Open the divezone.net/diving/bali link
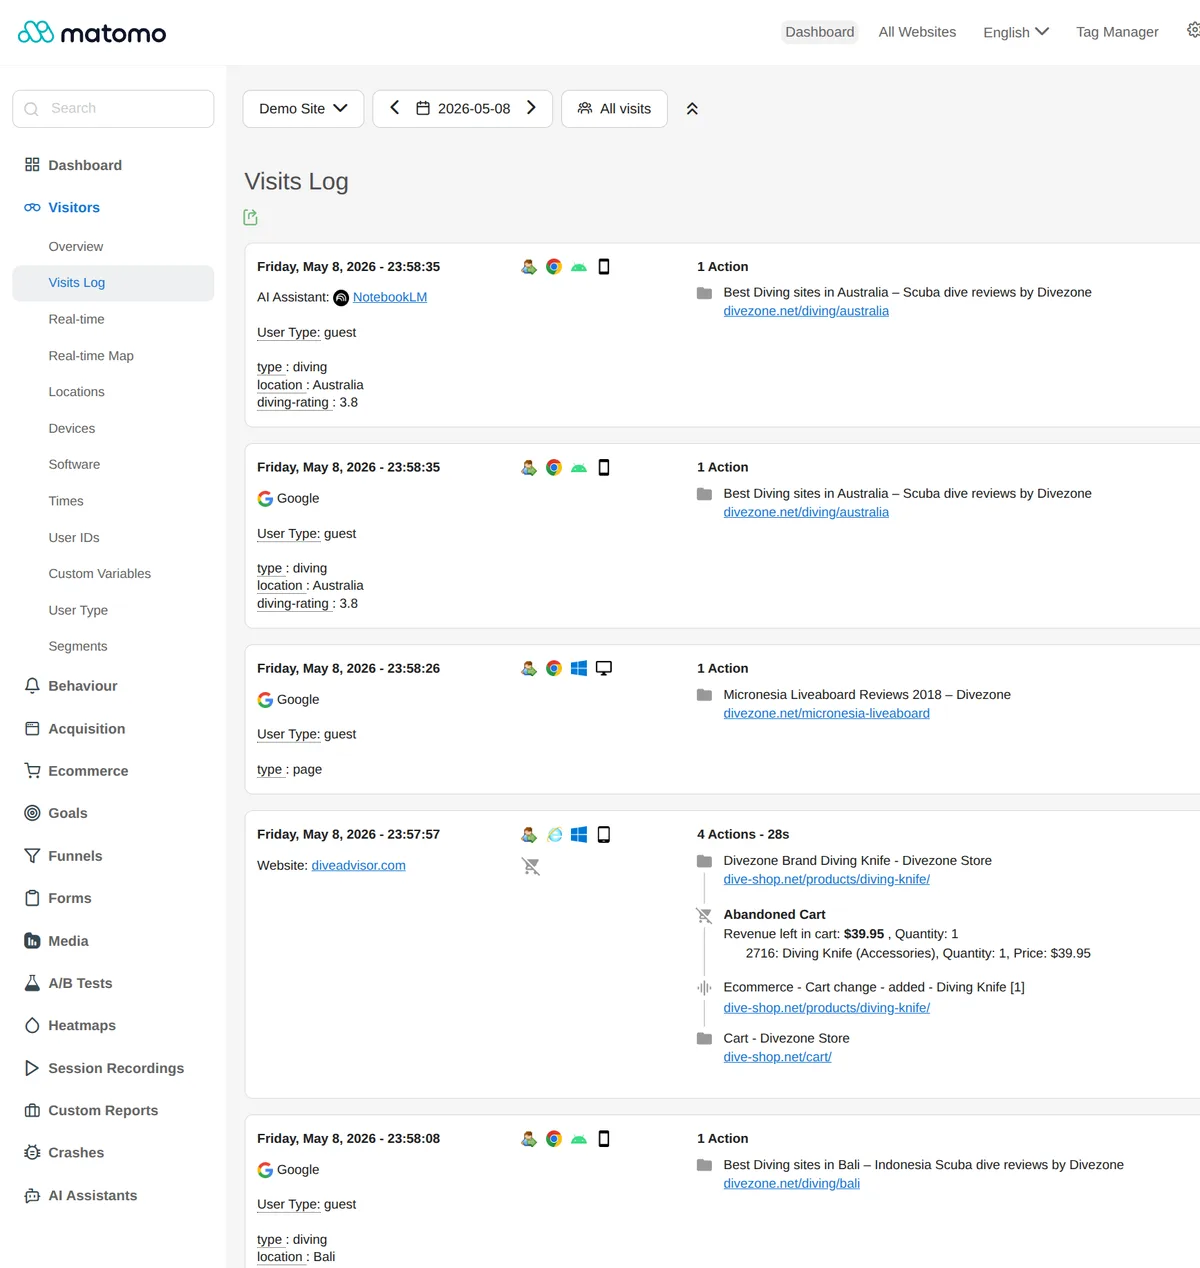This screenshot has width=1200, height=1268. pyautogui.click(x=791, y=1183)
